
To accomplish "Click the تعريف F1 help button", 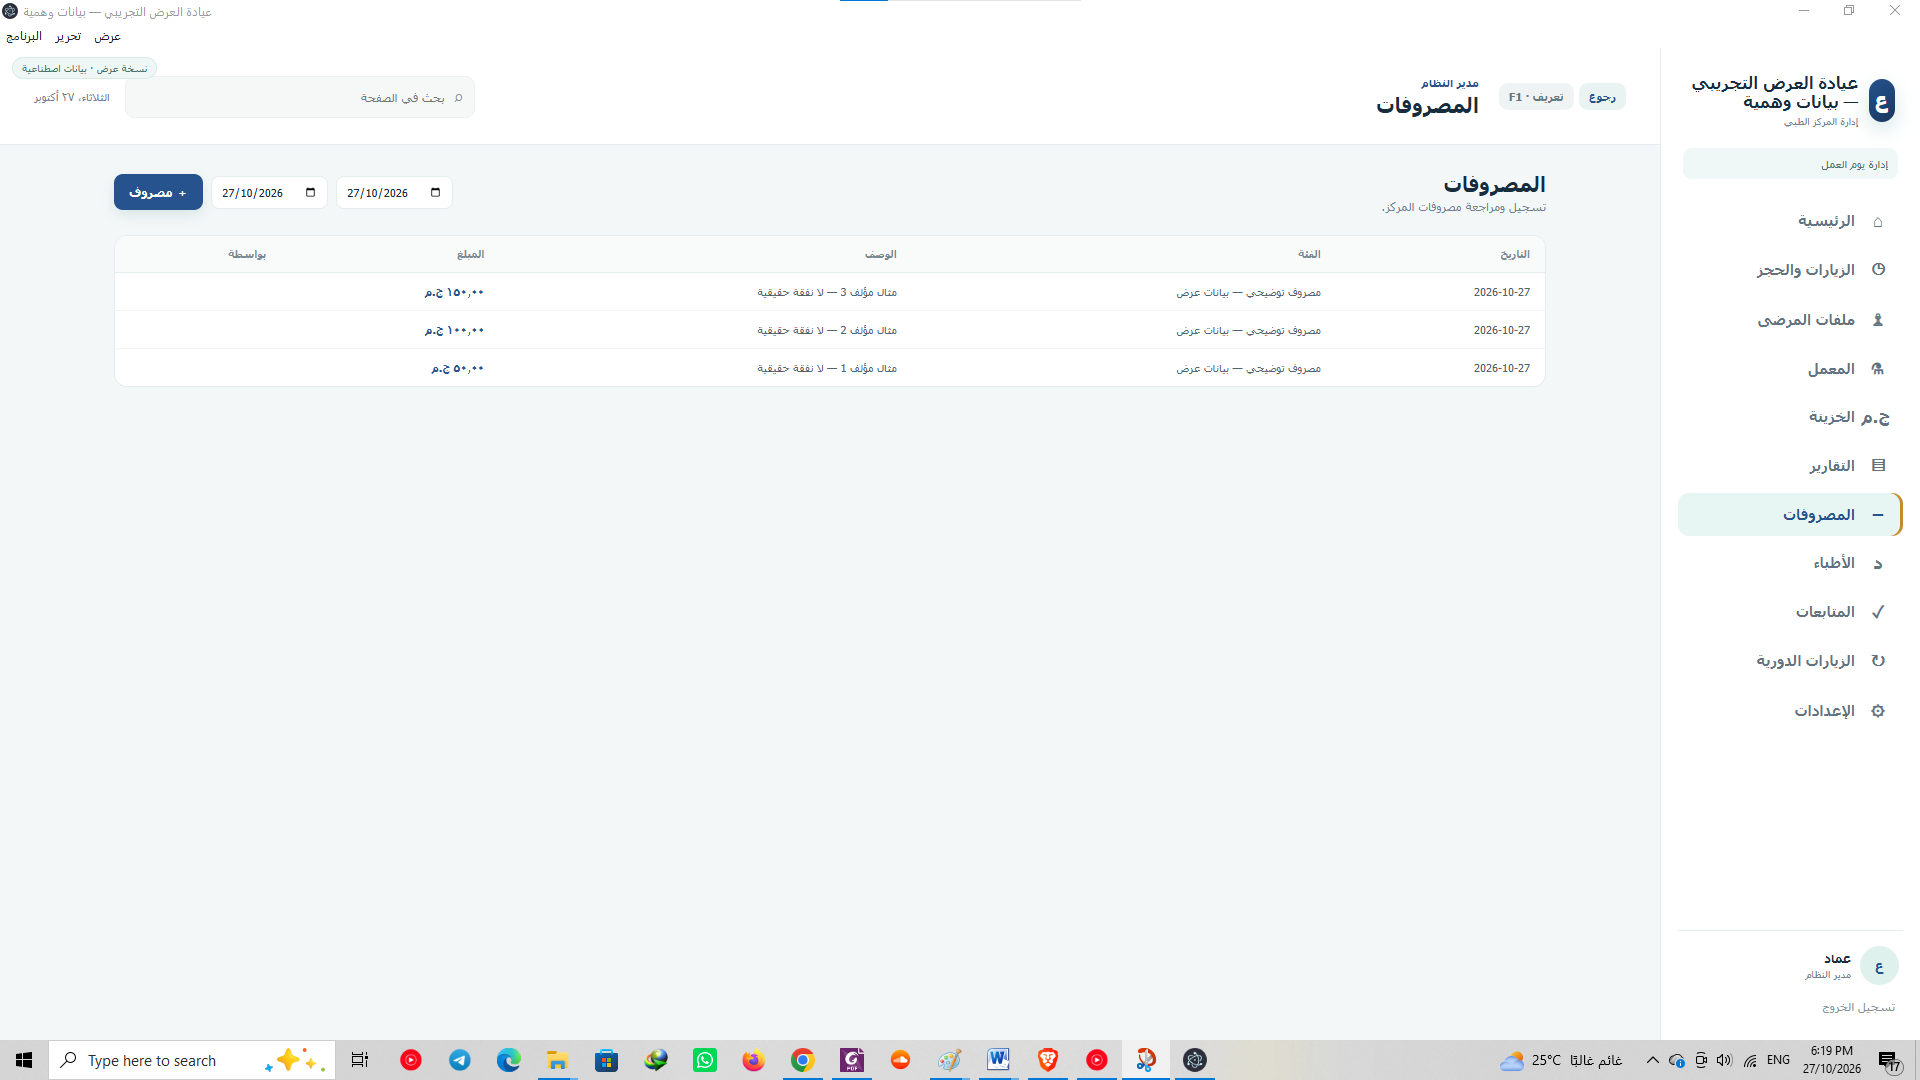I will (x=1536, y=97).
